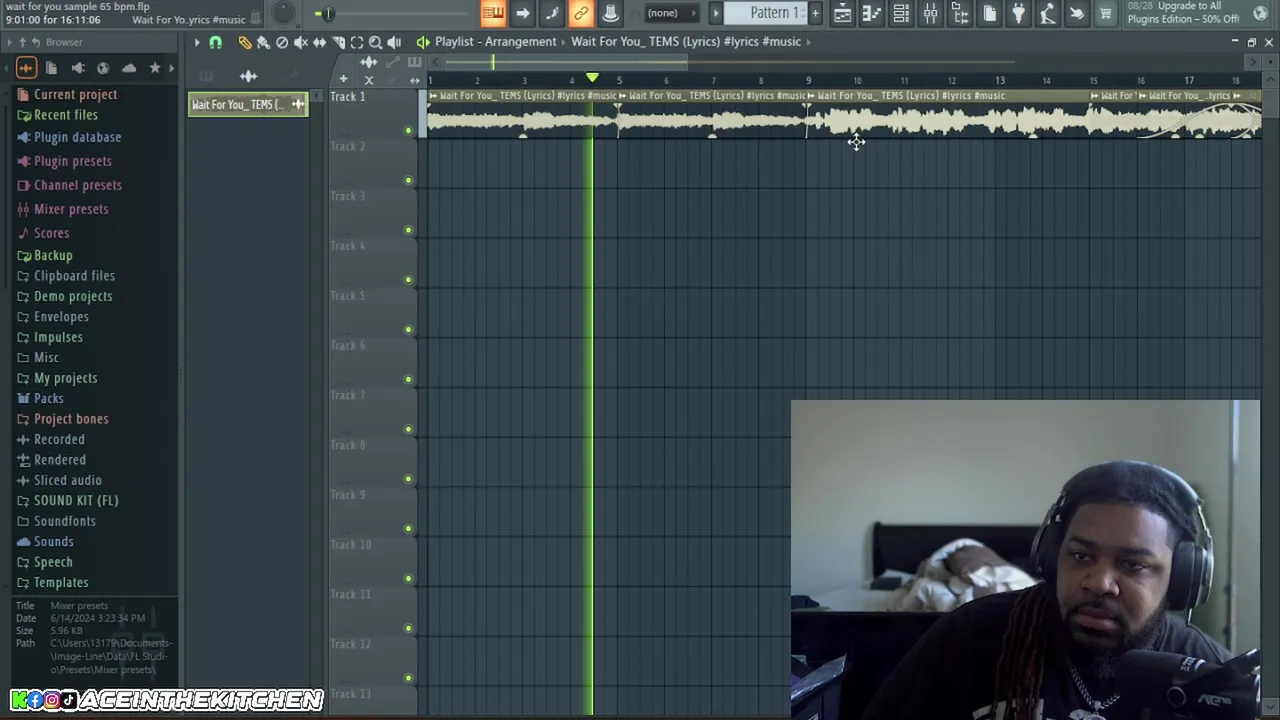Toggle the green snap magnet icon
1280x720 pixels.
click(215, 43)
